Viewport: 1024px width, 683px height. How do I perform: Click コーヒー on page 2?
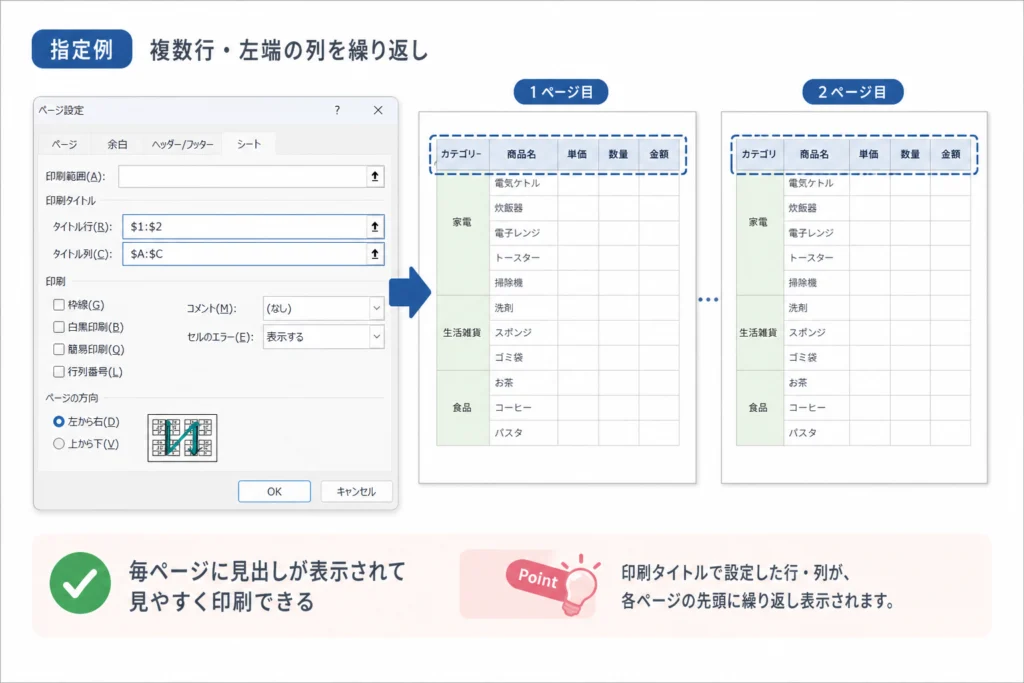pos(807,407)
